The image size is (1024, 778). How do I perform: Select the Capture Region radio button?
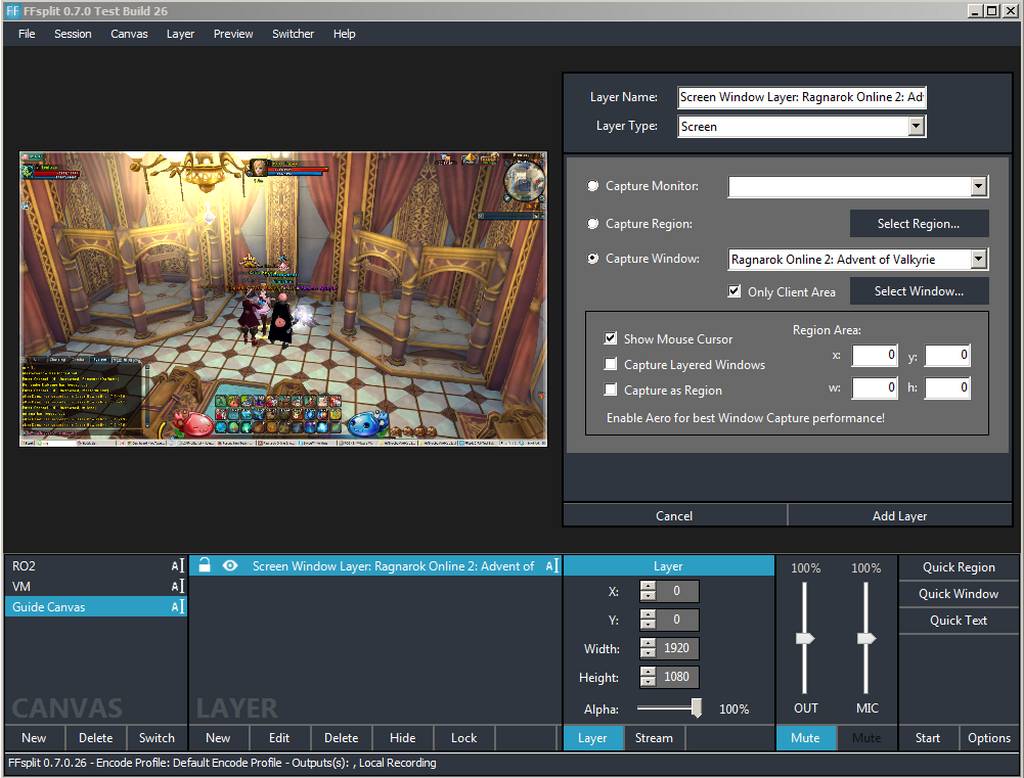(x=592, y=224)
